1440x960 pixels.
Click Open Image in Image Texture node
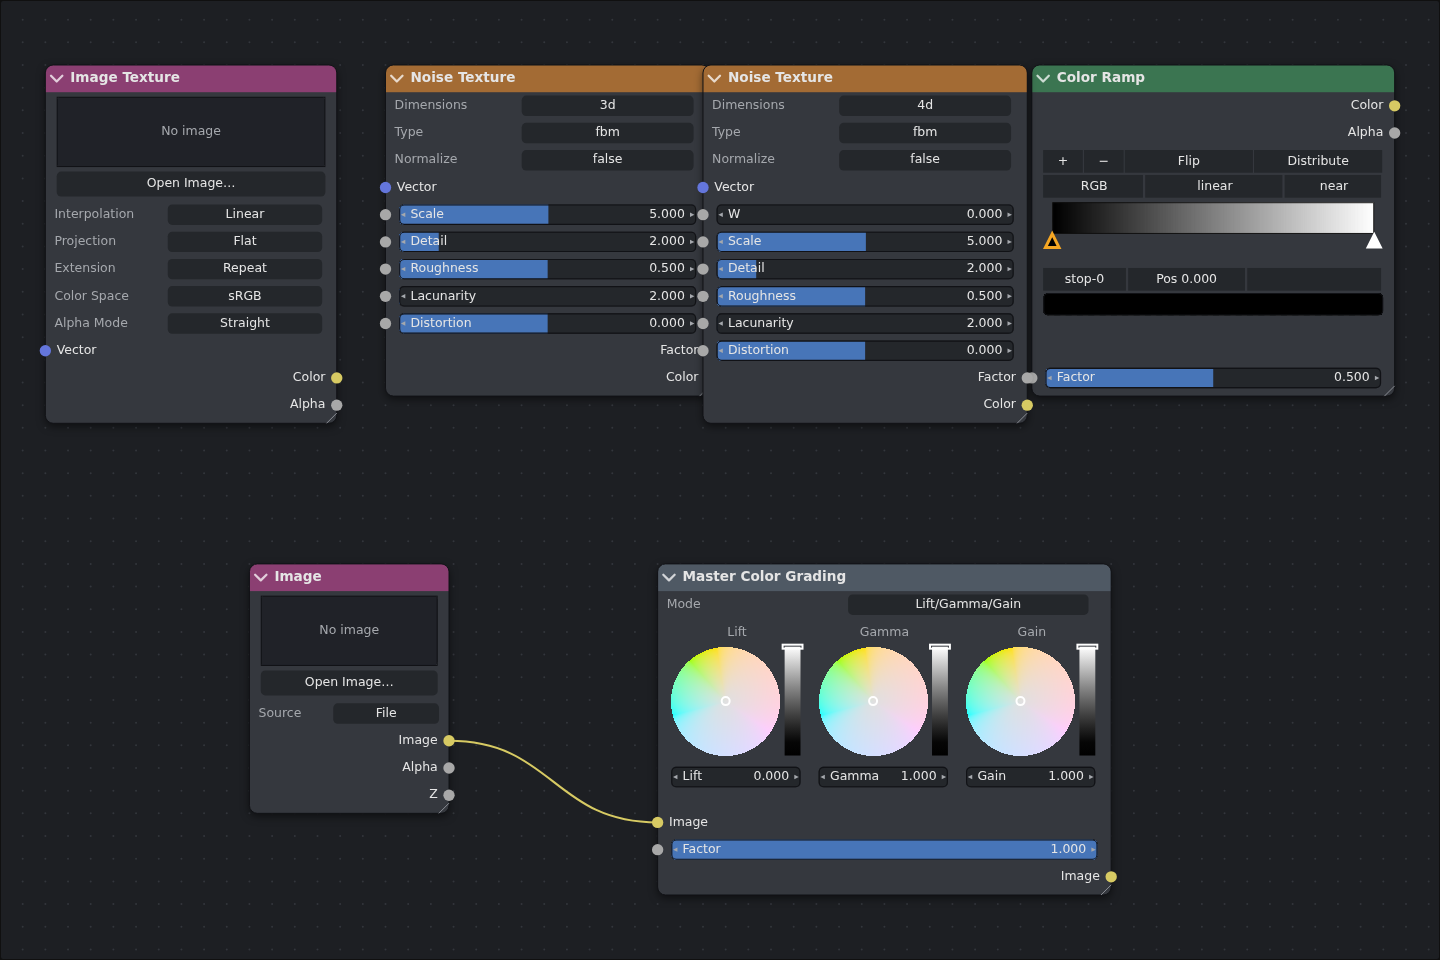(191, 183)
